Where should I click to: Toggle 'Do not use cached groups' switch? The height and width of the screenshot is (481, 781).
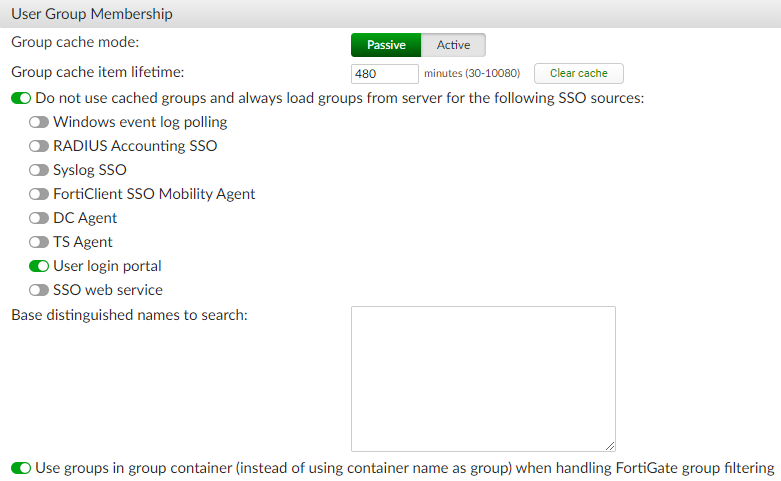[x=21, y=98]
